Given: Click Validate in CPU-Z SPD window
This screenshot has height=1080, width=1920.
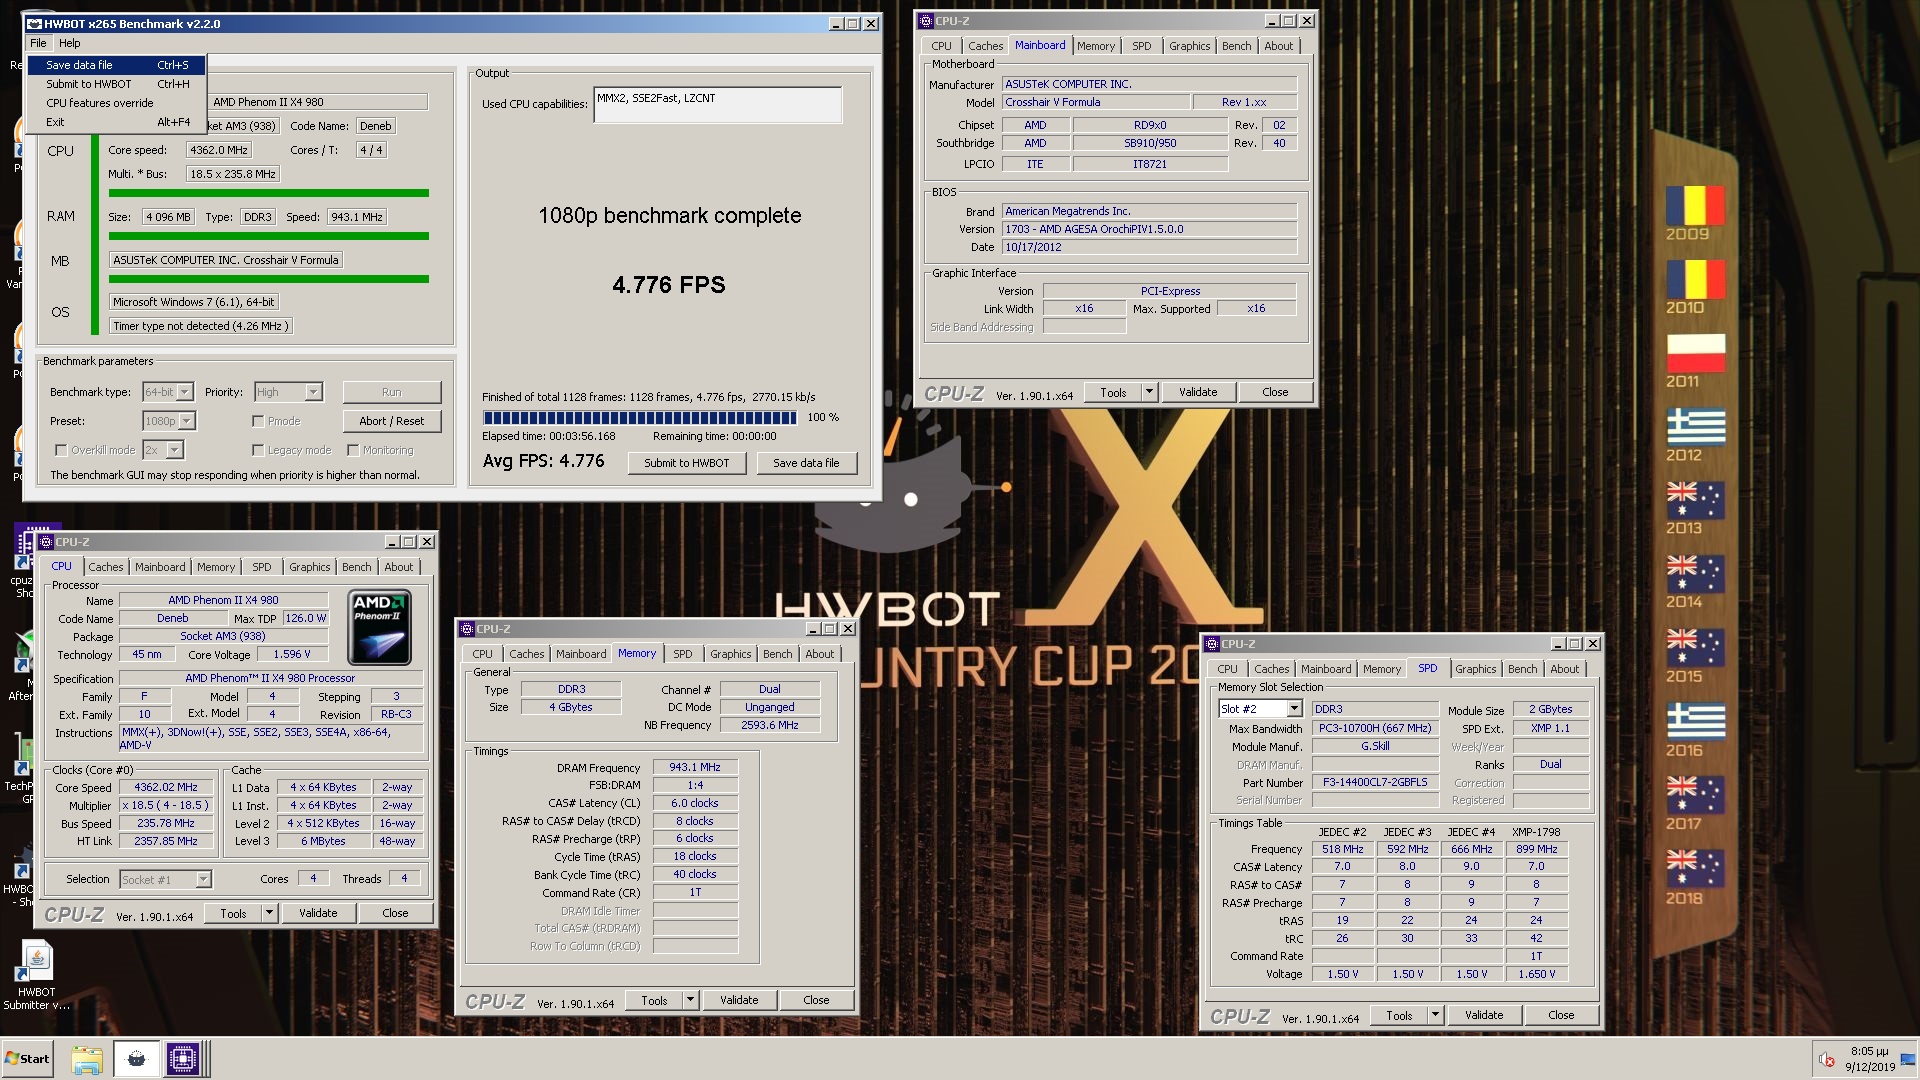Looking at the screenshot, I should tap(1484, 1015).
